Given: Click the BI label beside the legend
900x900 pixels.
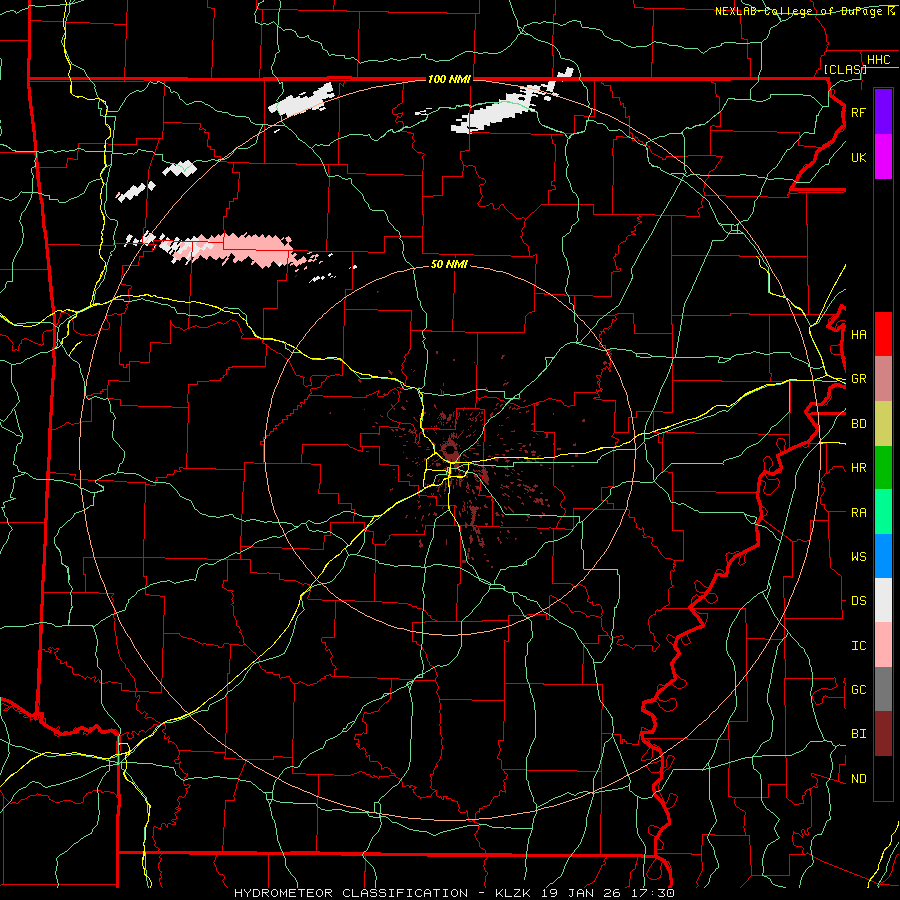Looking at the screenshot, I should pos(858,734).
